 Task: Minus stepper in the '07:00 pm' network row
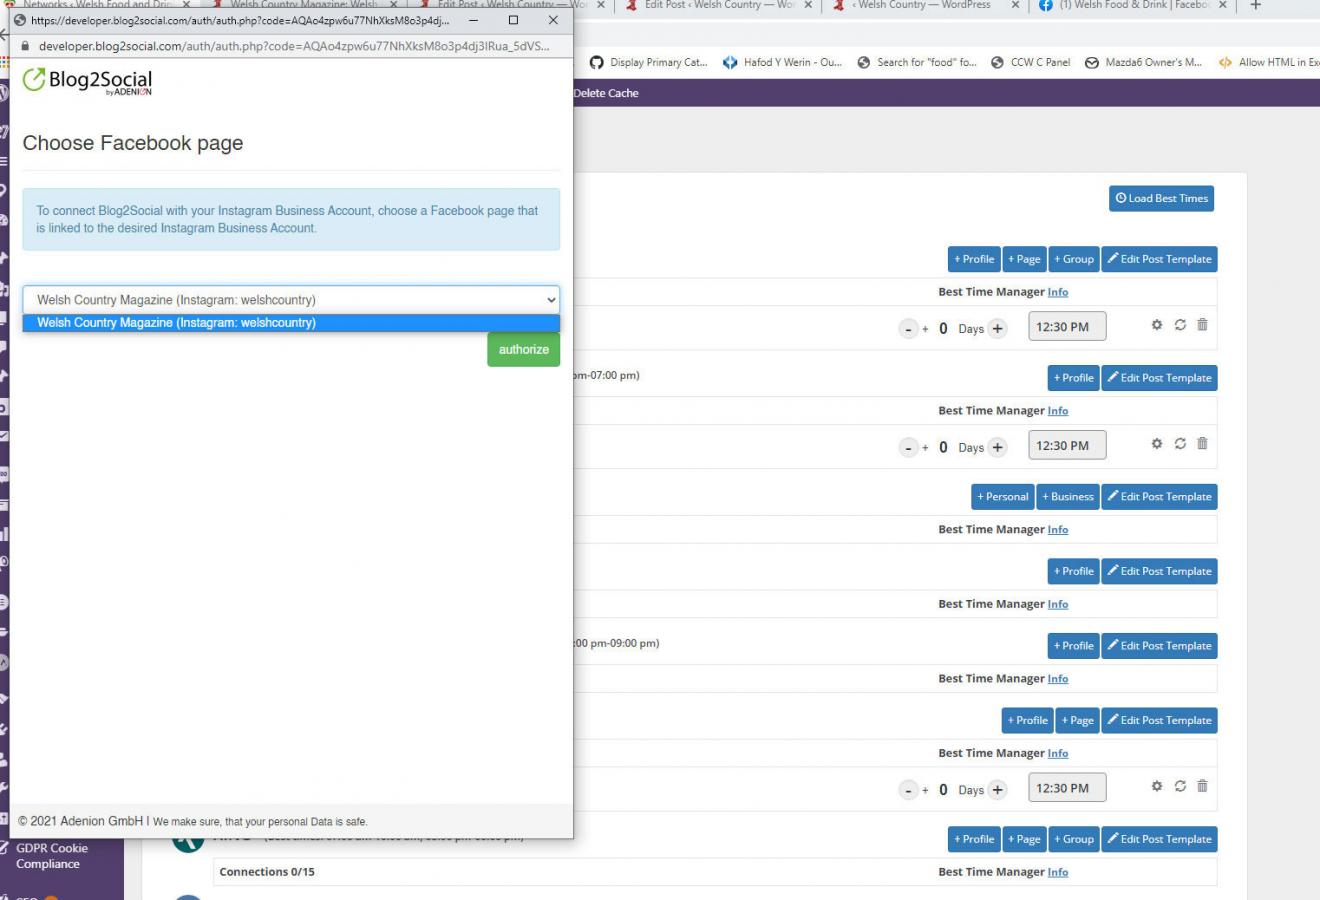click(908, 448)
